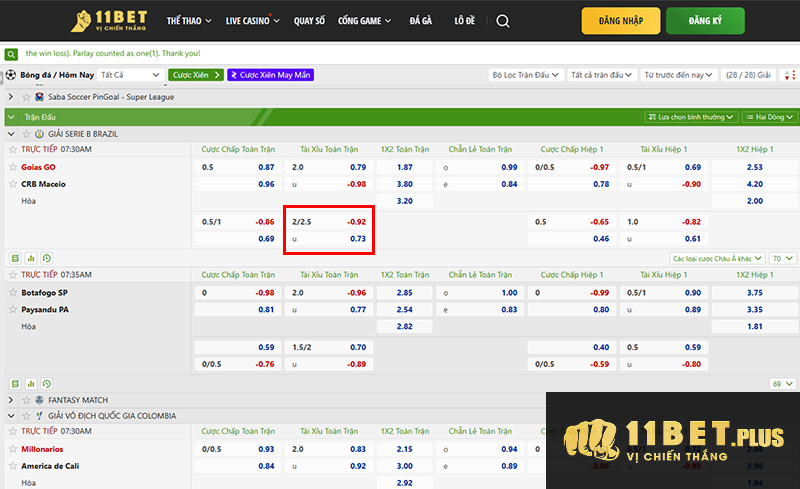The image size is (800, 489).
Task: Star the Millonarios team as favorite
Action: pyautogui.click(x=13, y=449)
